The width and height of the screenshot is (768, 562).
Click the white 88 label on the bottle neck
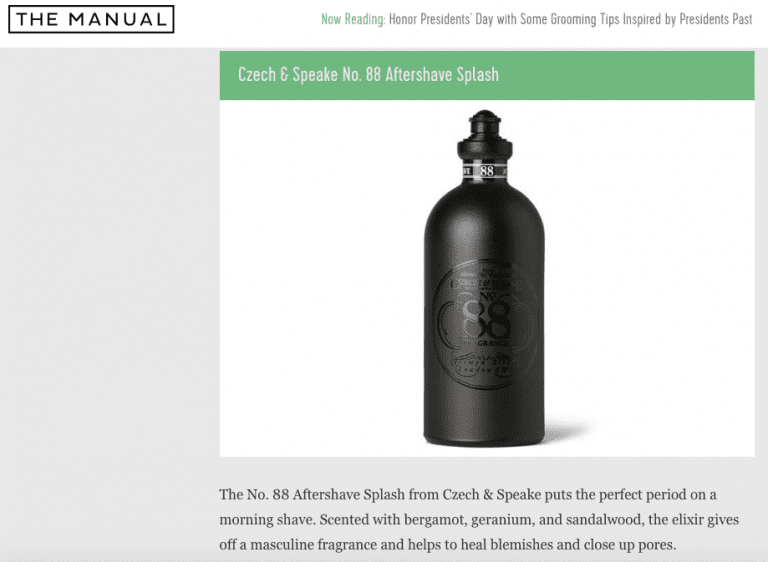[485, 171]
